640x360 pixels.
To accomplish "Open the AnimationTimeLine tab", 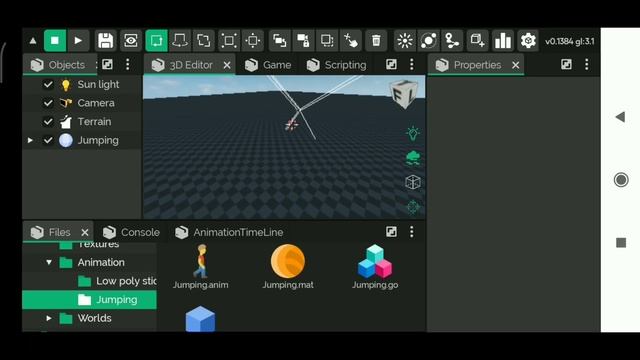I will click(x=229, y=232).
